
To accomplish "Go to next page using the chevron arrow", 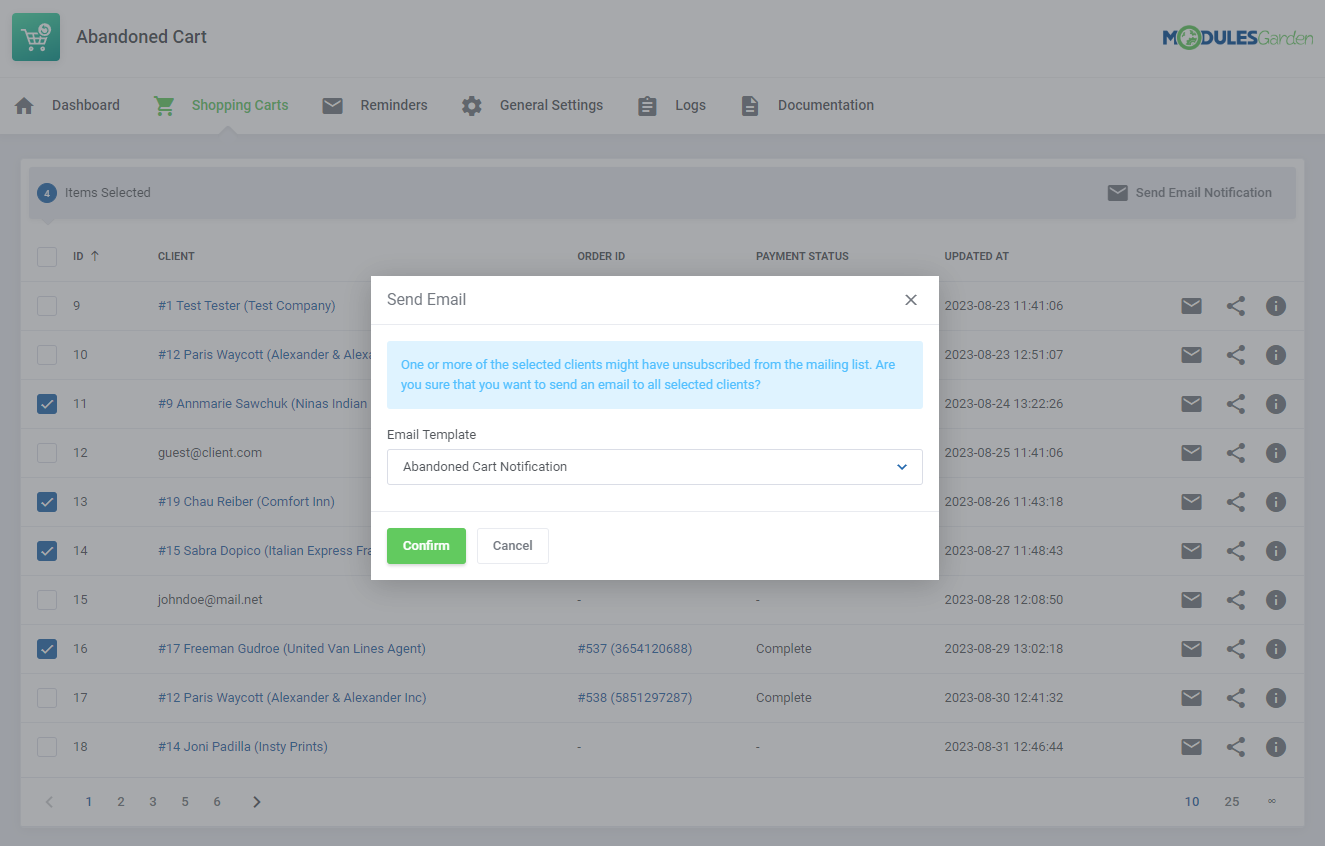I will tap(256, 801).
